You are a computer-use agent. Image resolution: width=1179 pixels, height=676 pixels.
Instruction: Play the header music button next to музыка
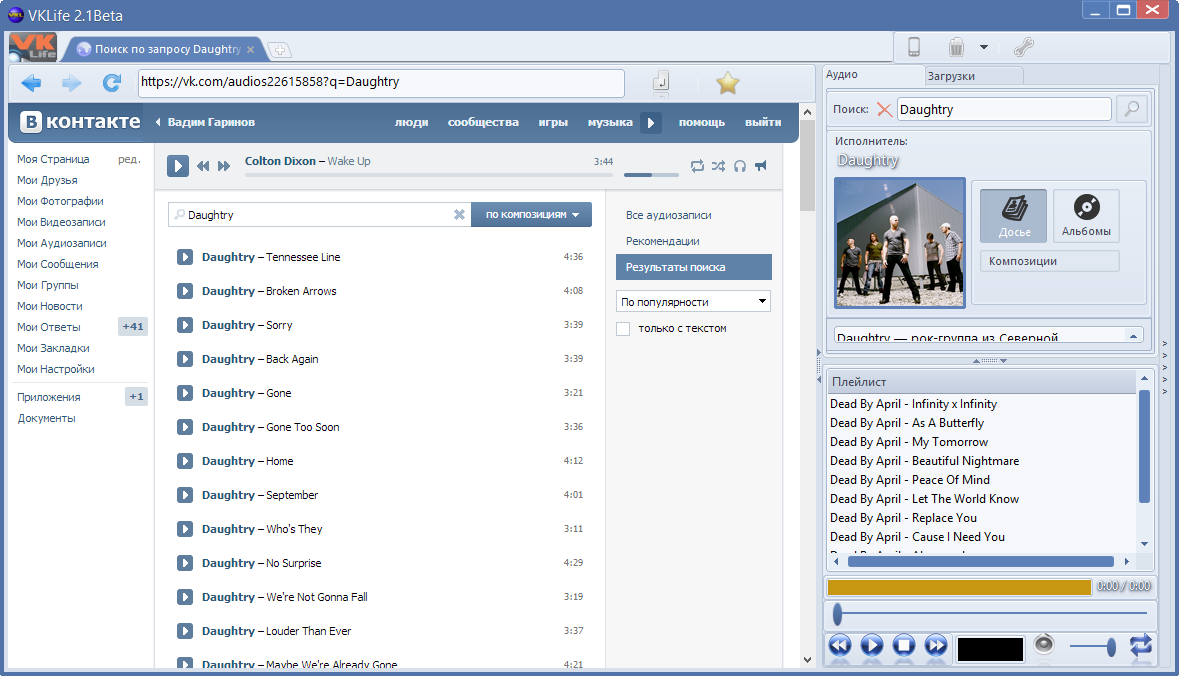[651, 122]
